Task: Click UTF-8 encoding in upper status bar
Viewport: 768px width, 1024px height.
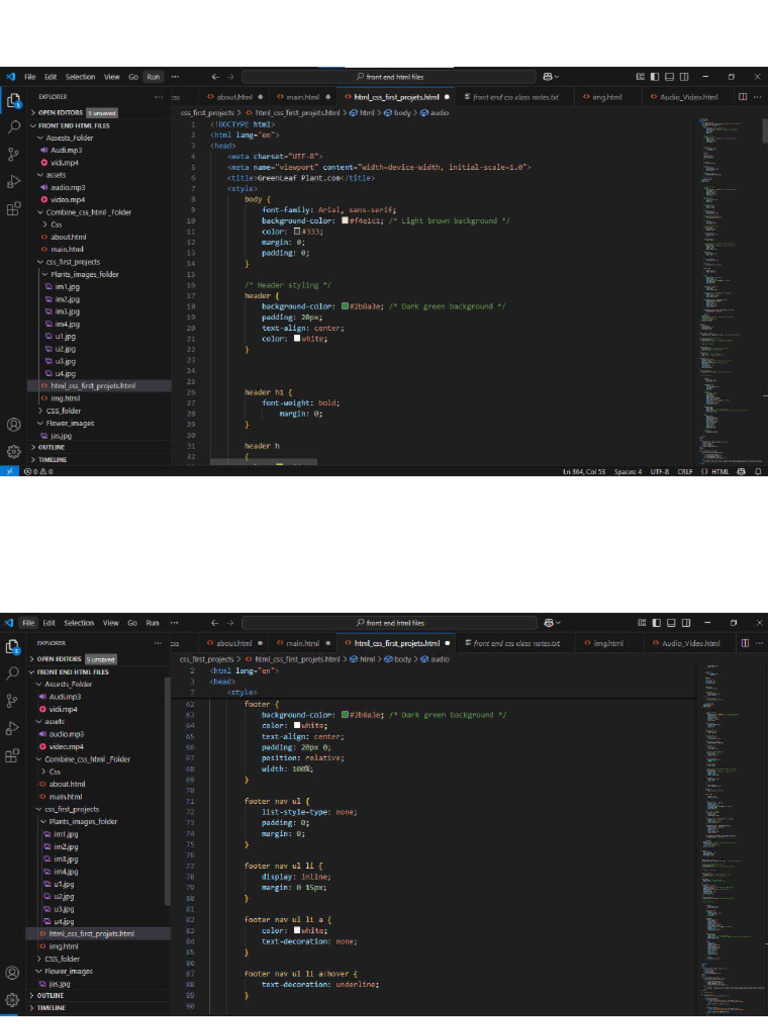Action: click(x=660, y=471)
